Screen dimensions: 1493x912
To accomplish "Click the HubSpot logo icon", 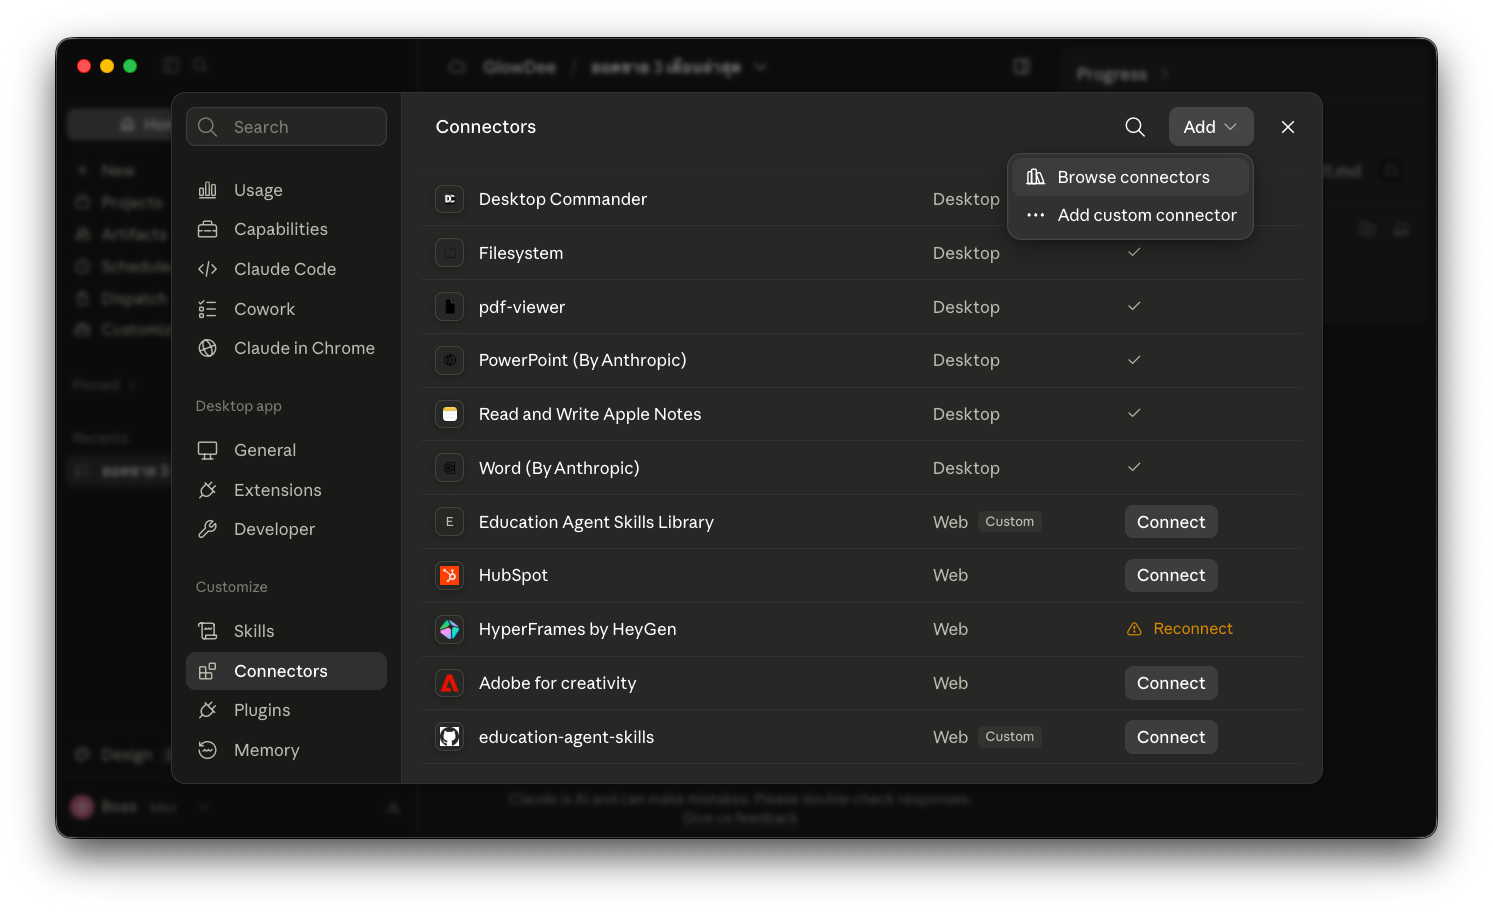I will click(450, 575).
